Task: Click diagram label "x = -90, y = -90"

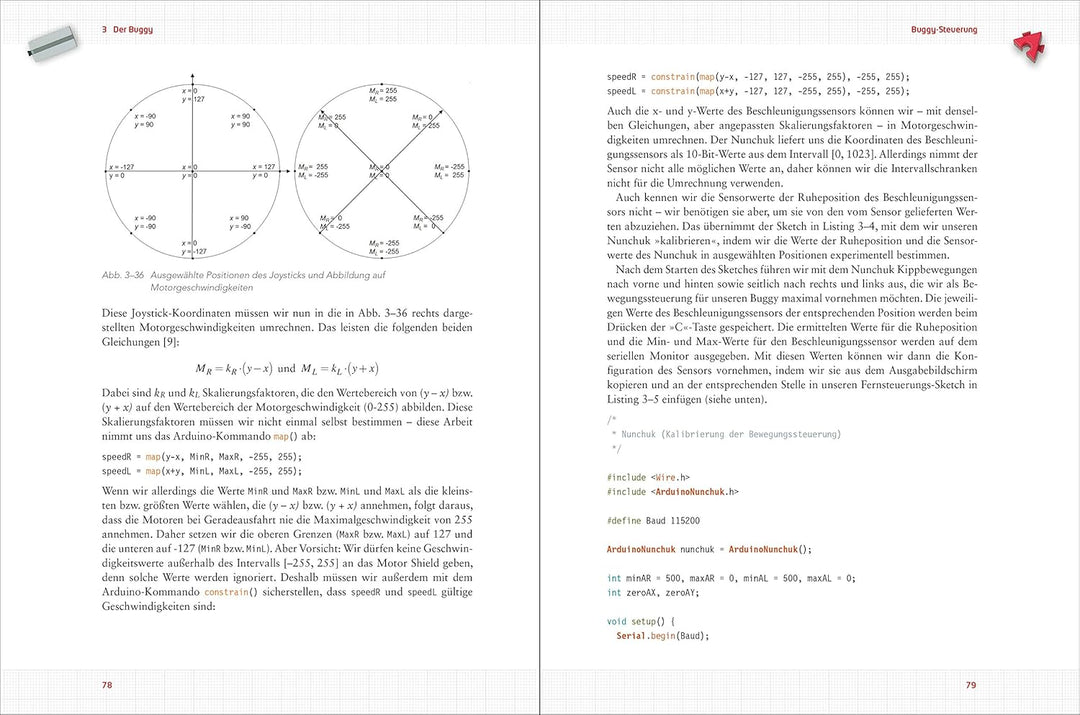Action: 145,222
